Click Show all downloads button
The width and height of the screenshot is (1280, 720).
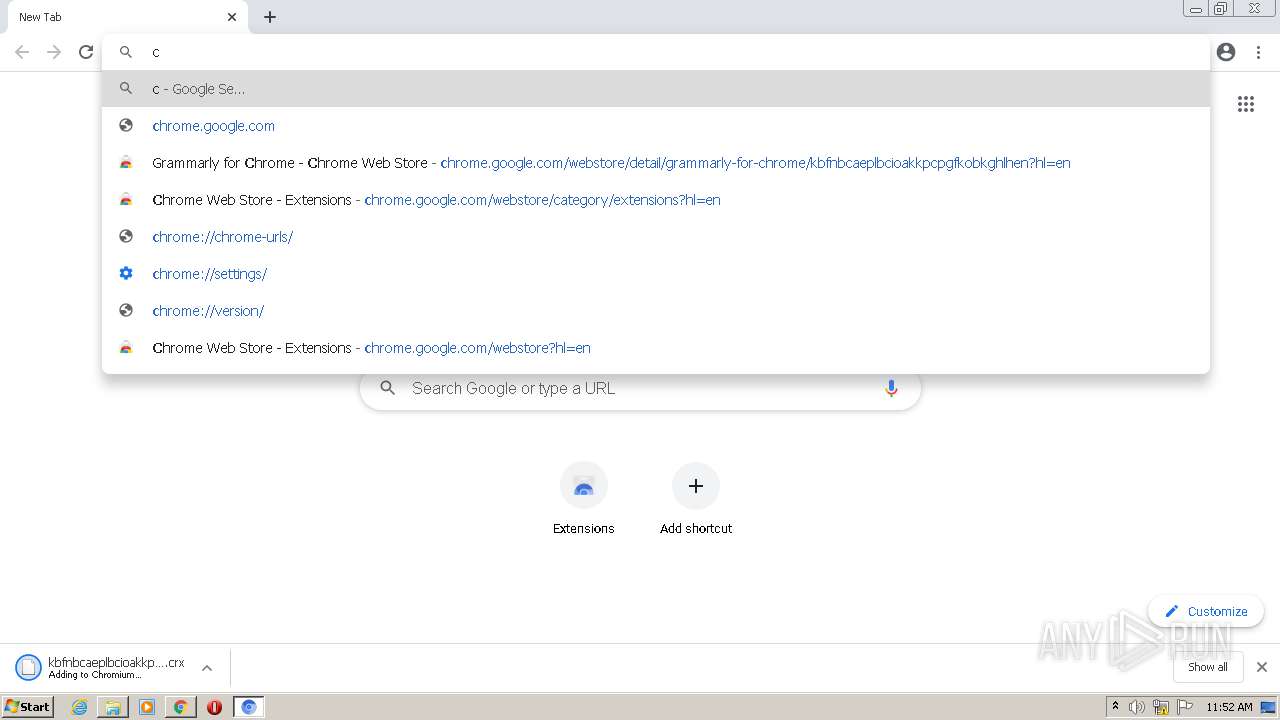pyautogui.click(x=1208, y=667)
